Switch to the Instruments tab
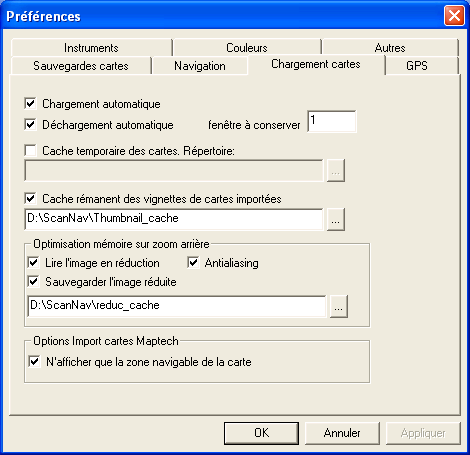Viewport: 470px width, 455px height. click(x=91, y=48)
